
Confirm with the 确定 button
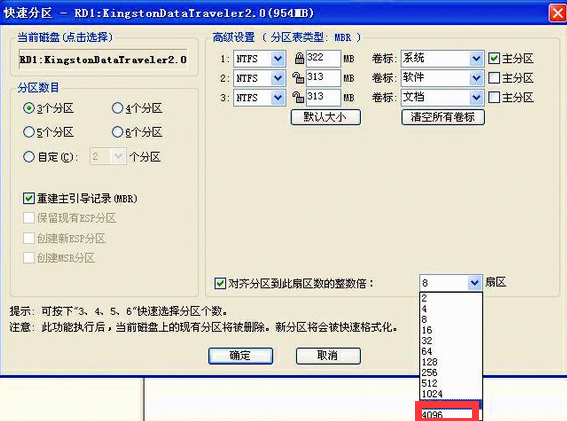pyautogui.click(x=240, y=356)
